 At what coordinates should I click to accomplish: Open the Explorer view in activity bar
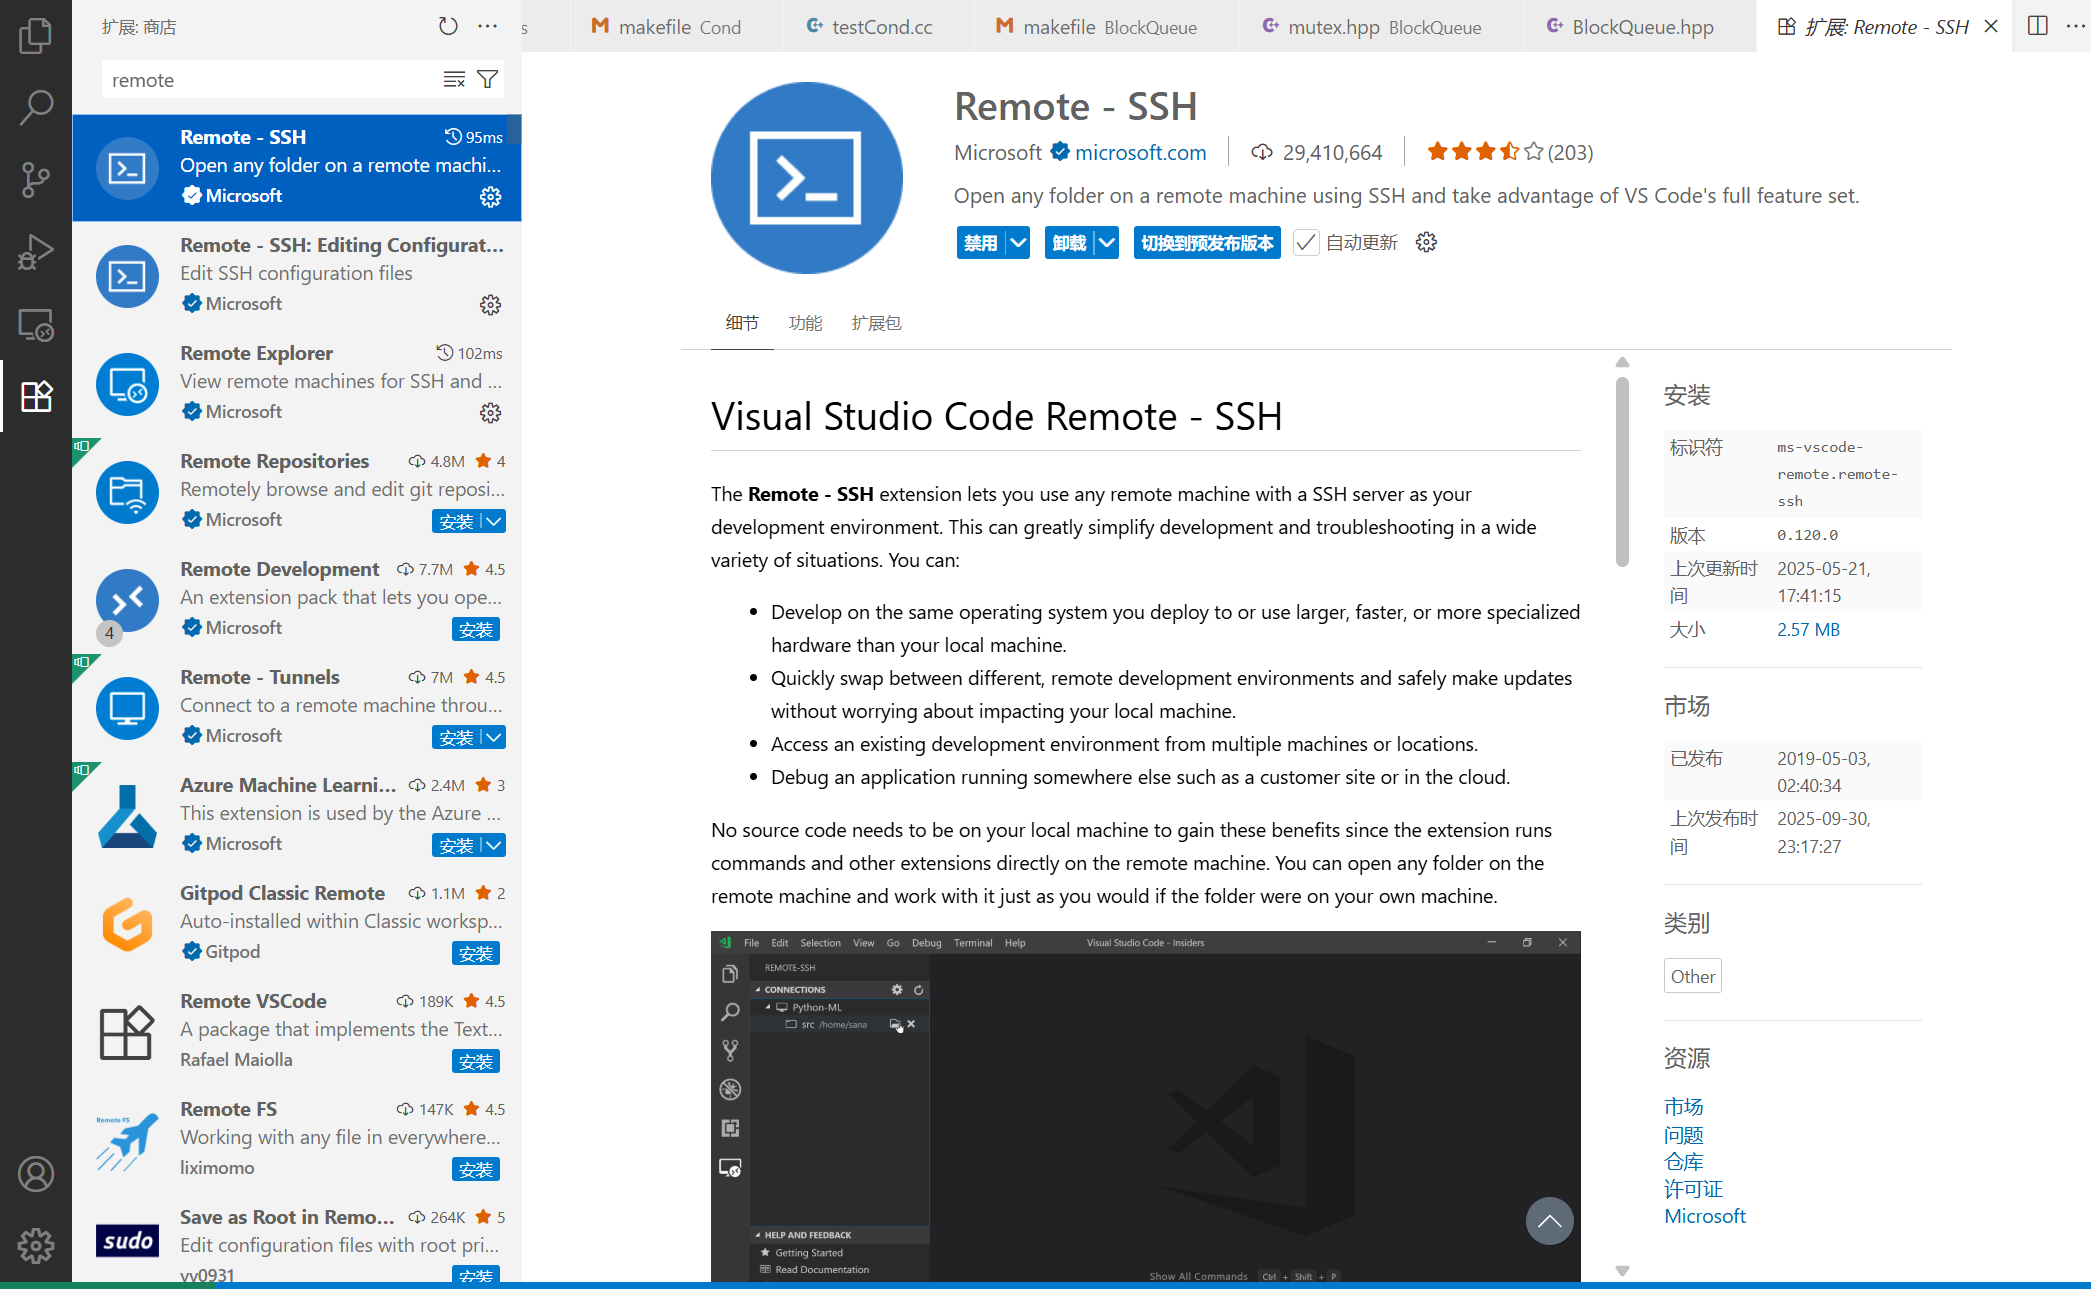tap(36, 36)
